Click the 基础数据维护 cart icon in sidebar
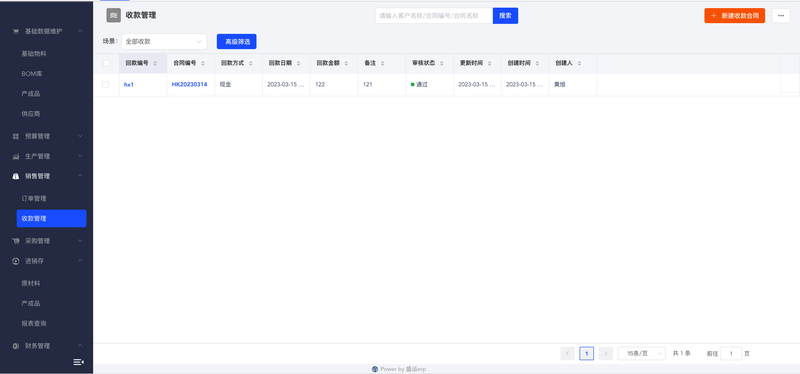 coord(16,31)
